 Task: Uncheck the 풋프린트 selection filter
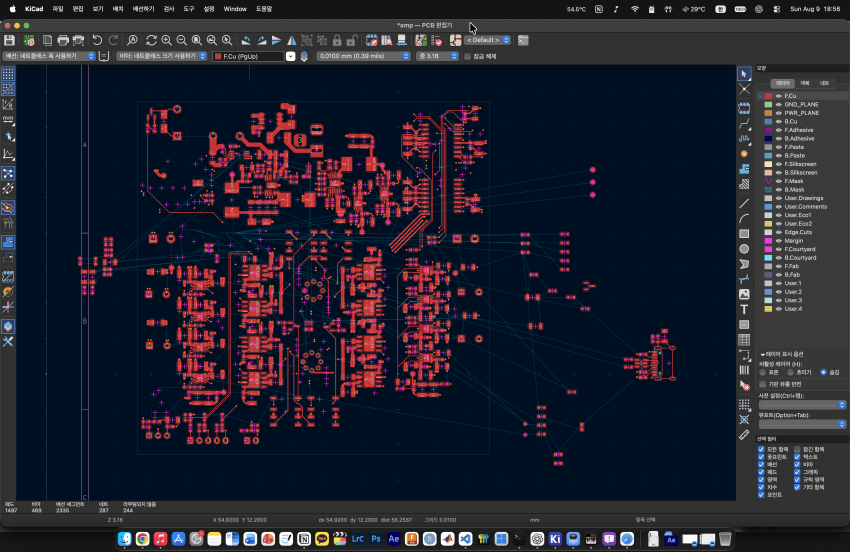tap(761, 457)
